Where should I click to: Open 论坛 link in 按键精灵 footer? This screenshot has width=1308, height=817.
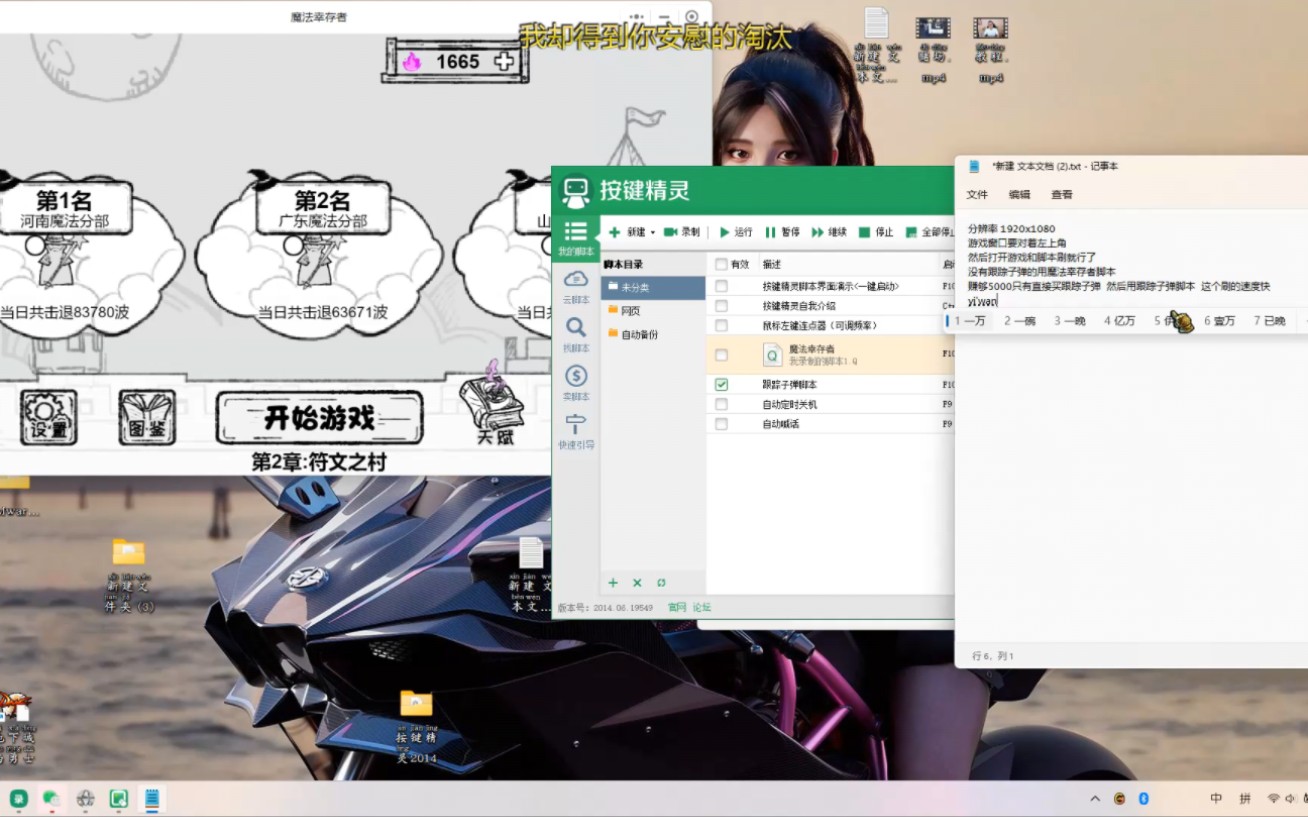(x=702, y=607)
